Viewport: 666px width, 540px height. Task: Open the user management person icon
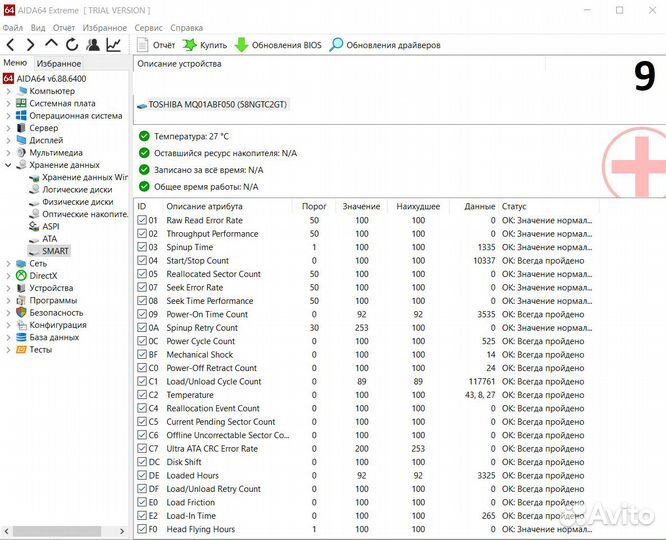(93, 45)
